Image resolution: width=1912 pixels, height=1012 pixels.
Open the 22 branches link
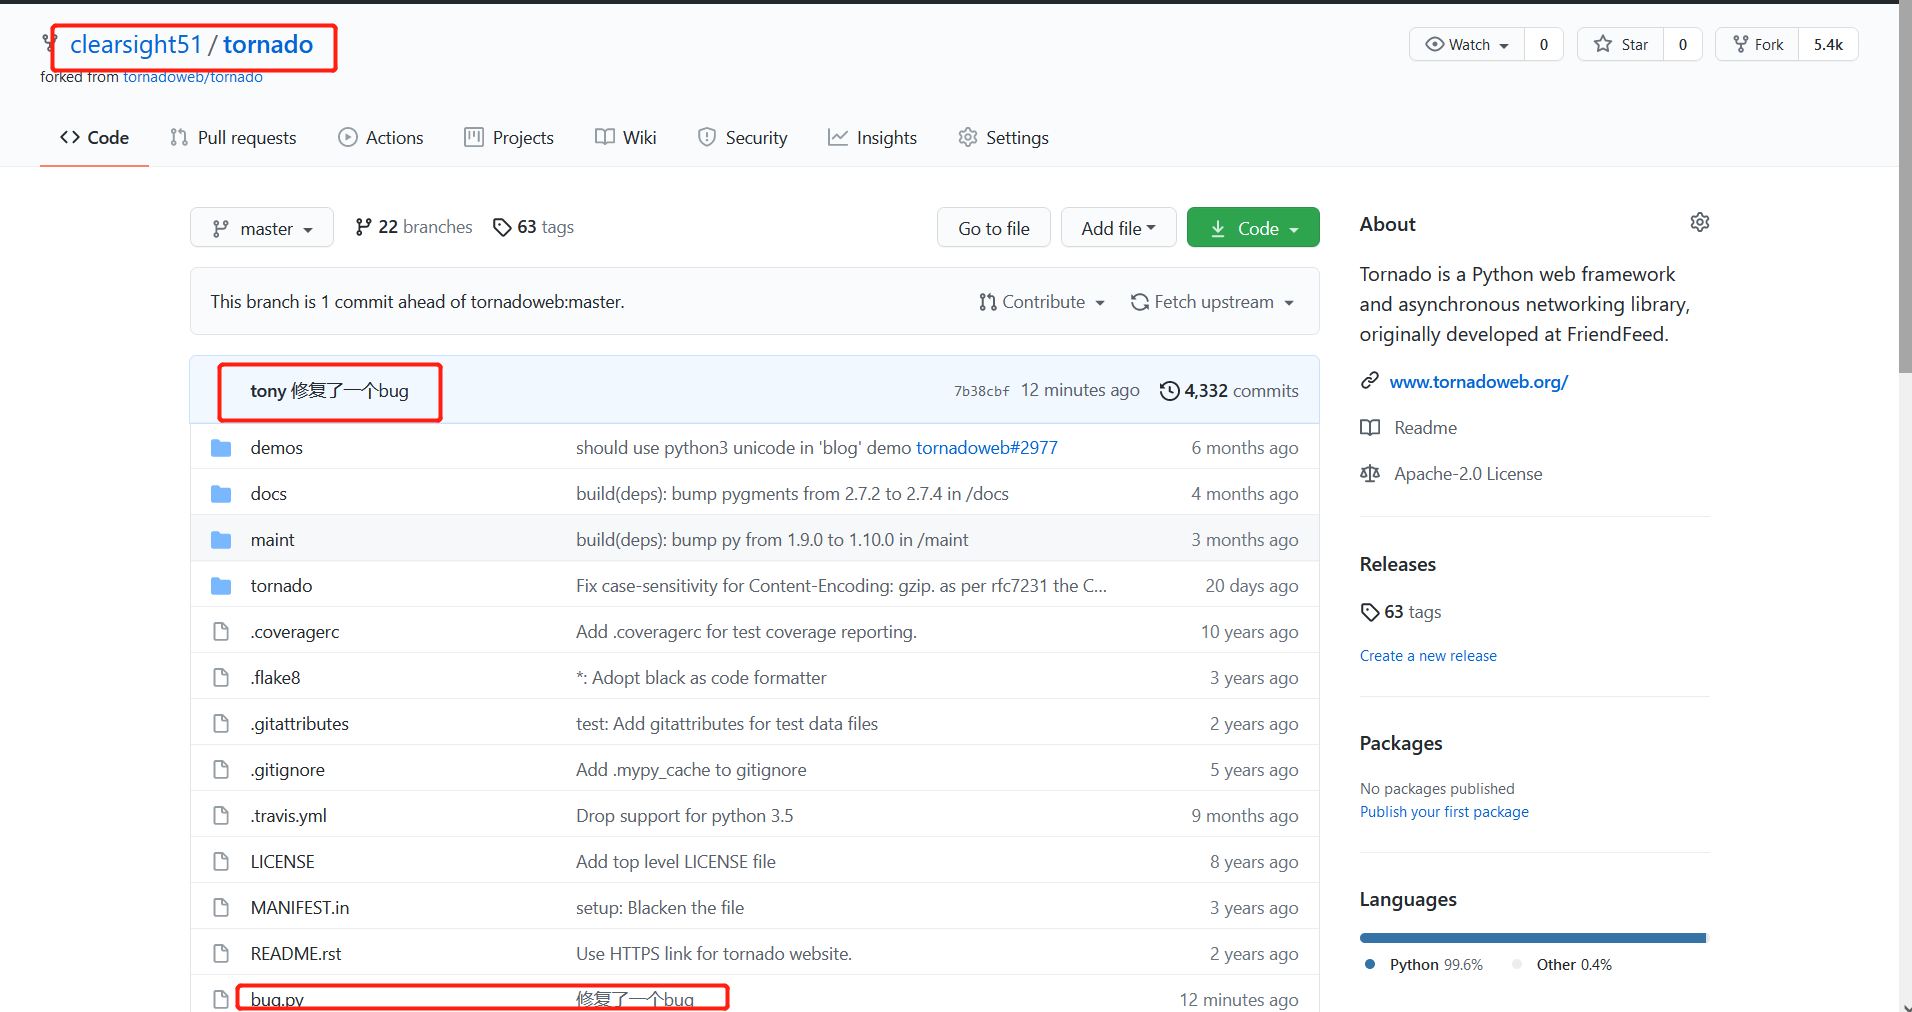[x=414, y=228]
